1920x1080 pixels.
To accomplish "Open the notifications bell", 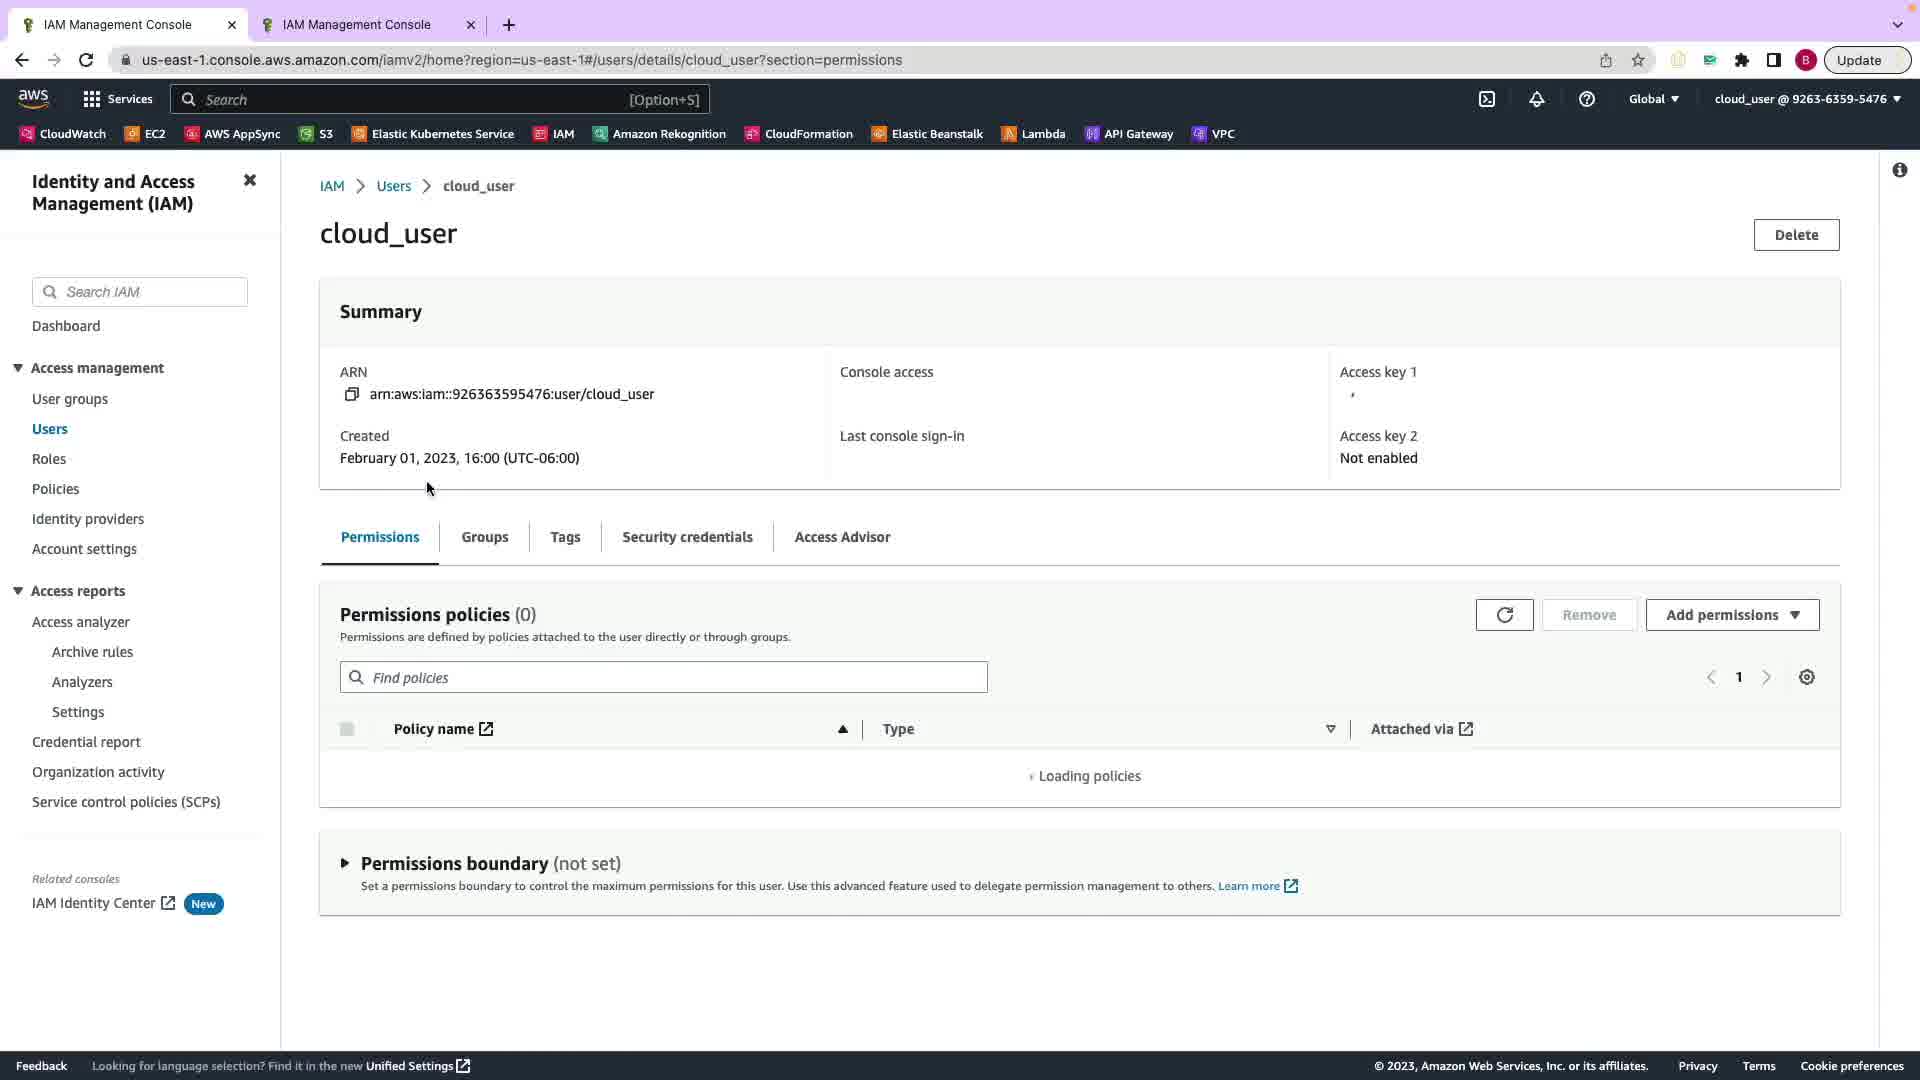I will 1537,99.
